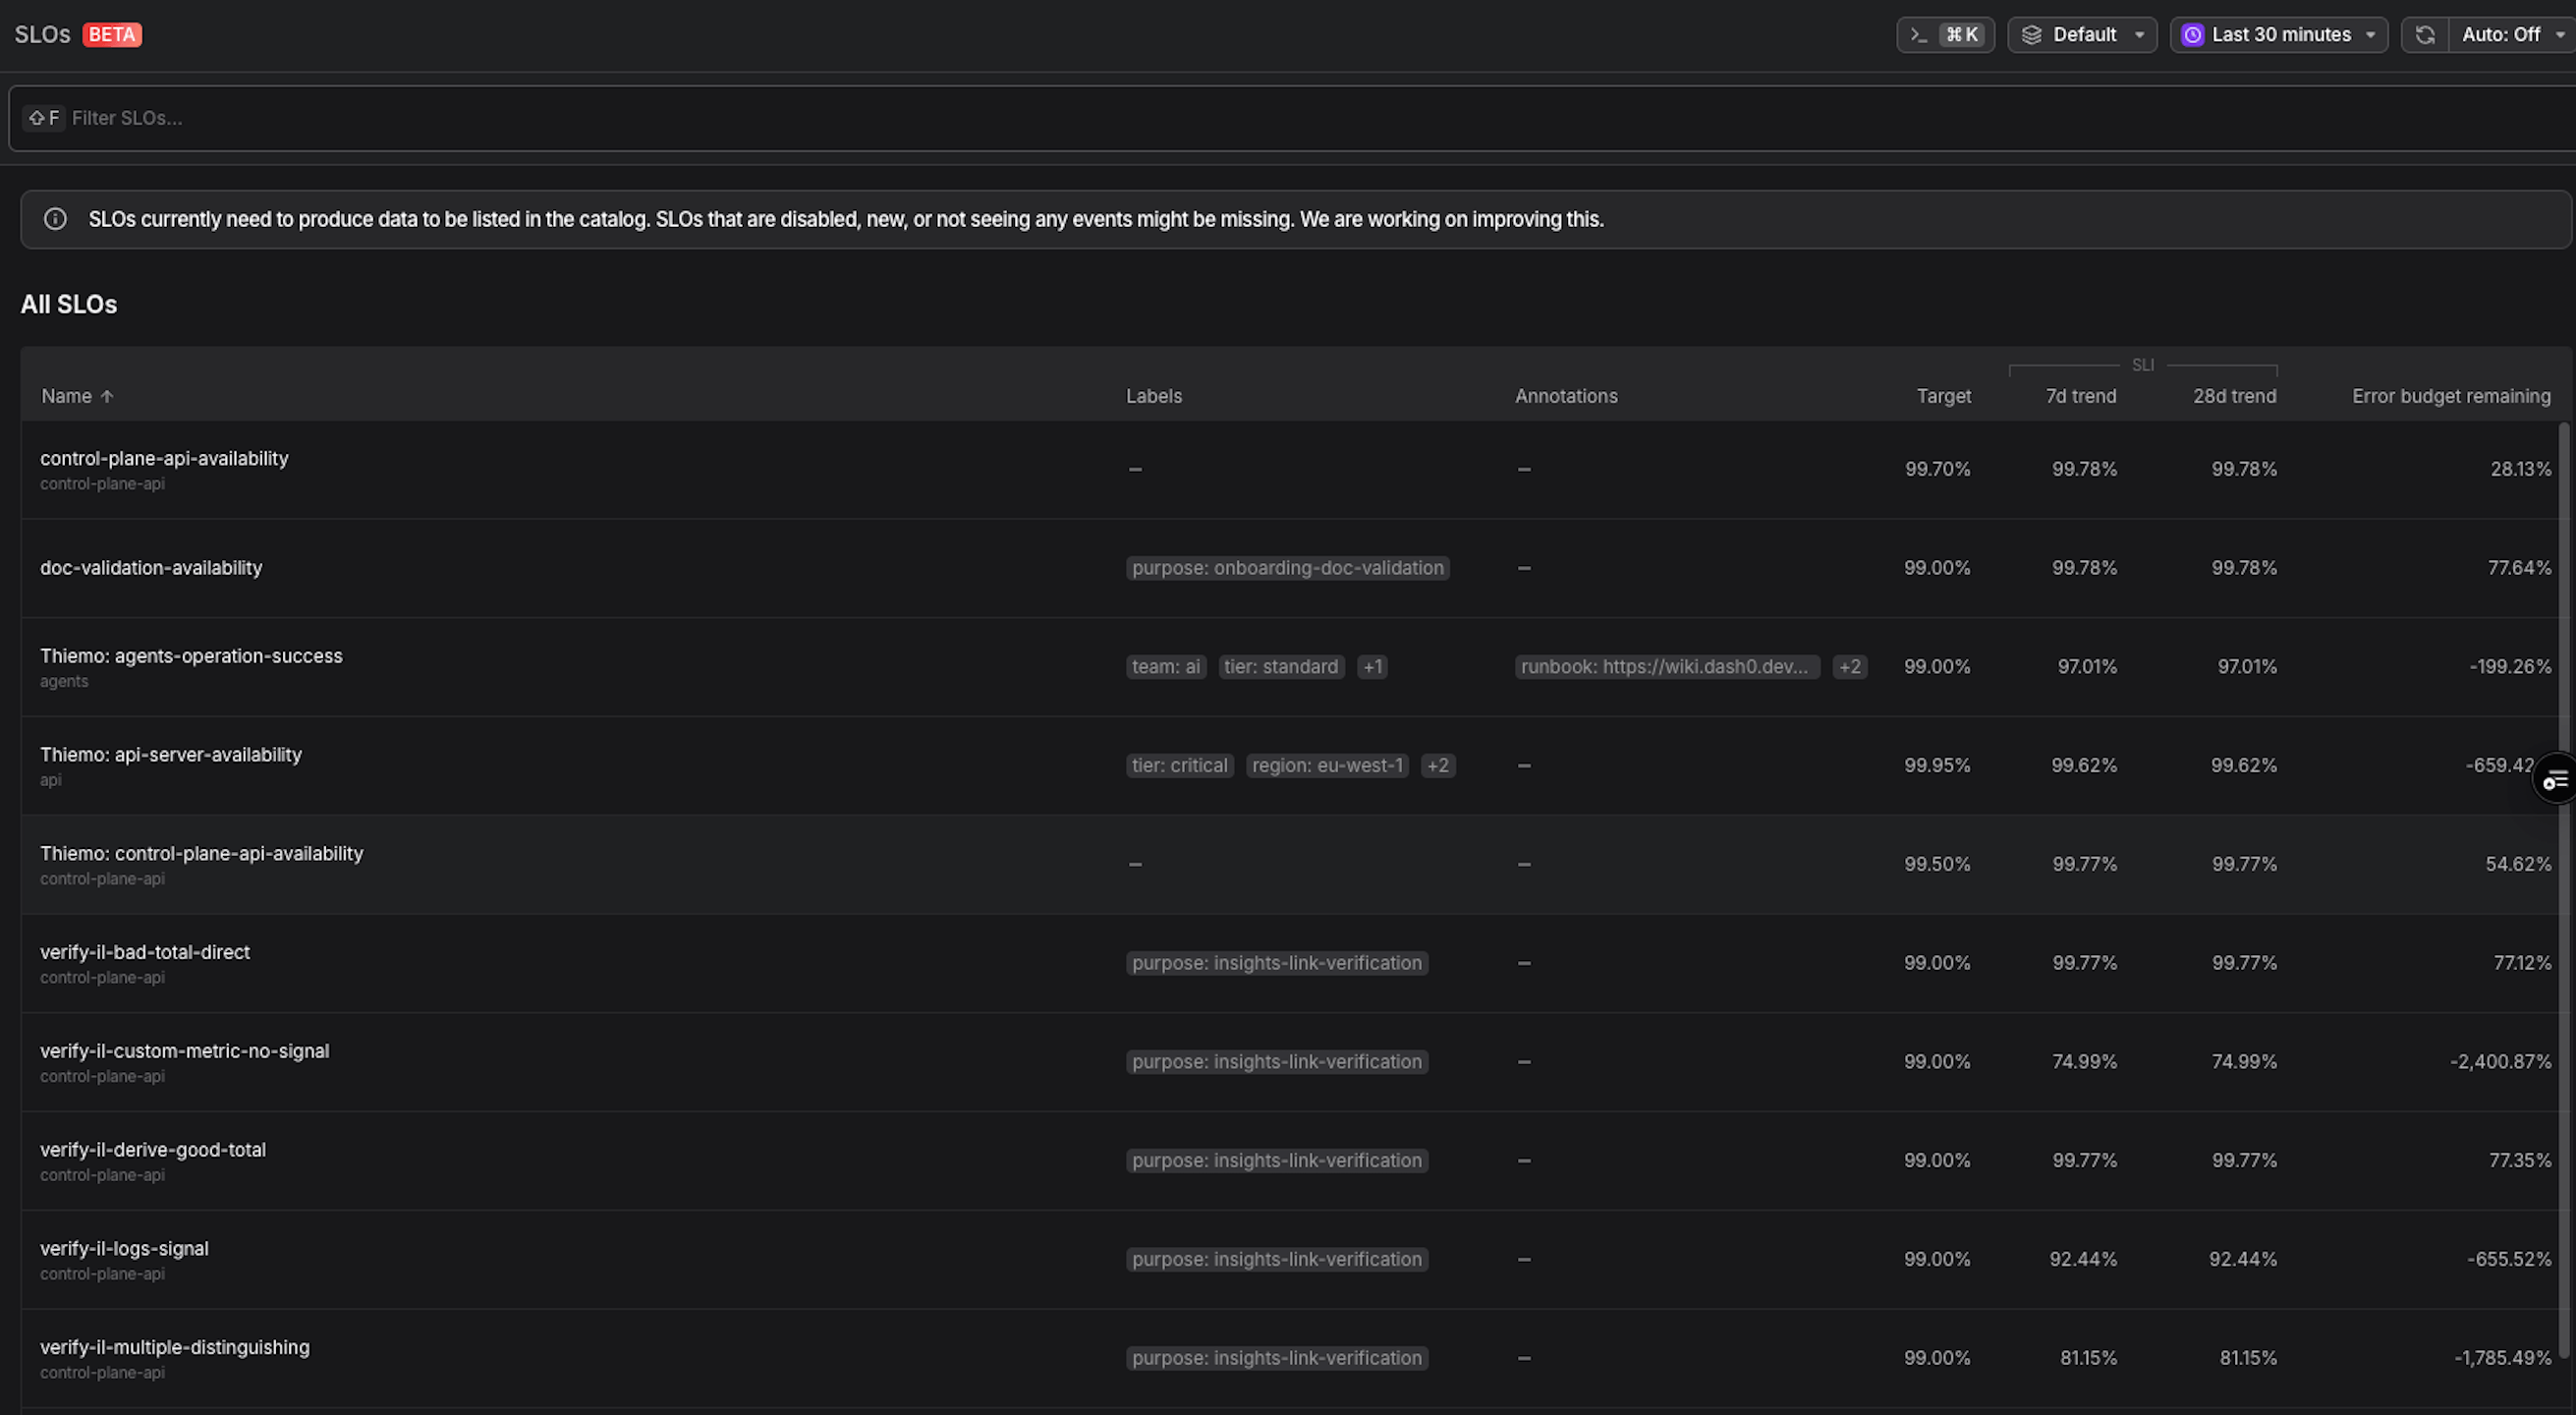Open the Default dataset dropdown
The image size is (2576, 1415).
click(x=2082, y=35)
